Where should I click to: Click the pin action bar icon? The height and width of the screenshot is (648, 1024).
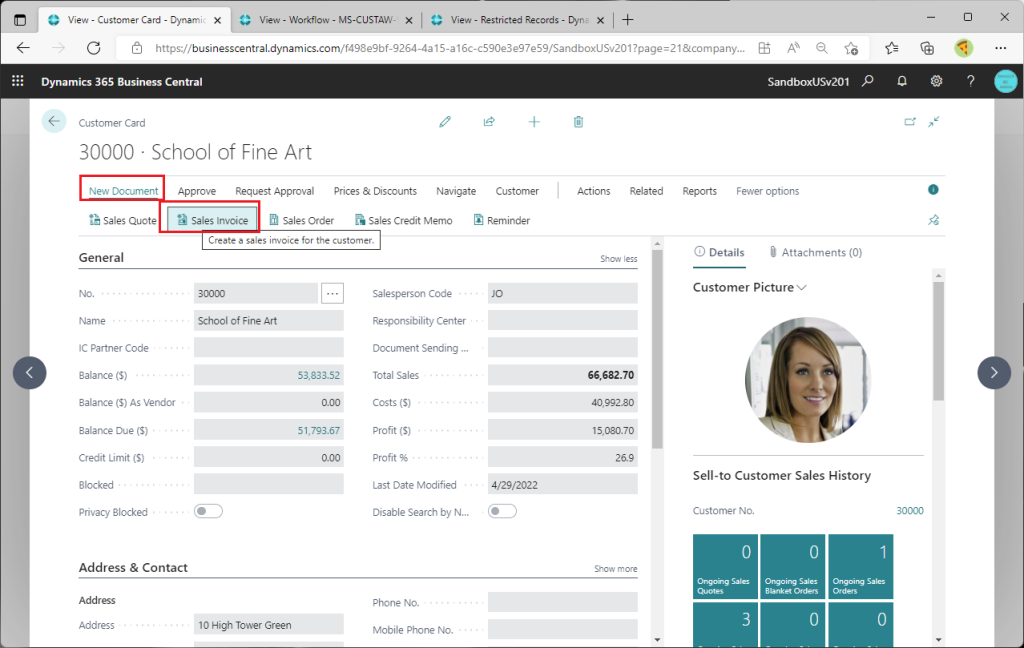point(934,220)
